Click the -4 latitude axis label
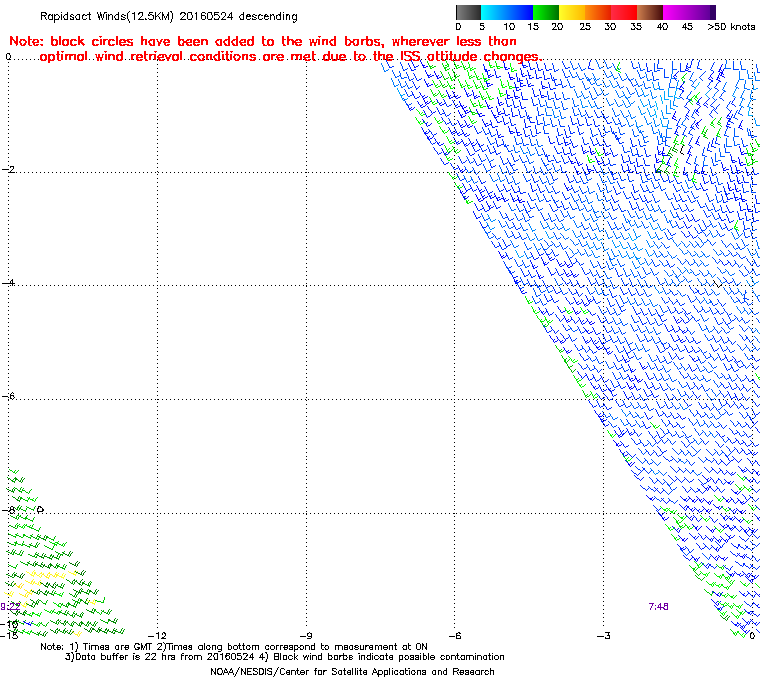This screenshot has width=760, height=688. coord(8,283)
